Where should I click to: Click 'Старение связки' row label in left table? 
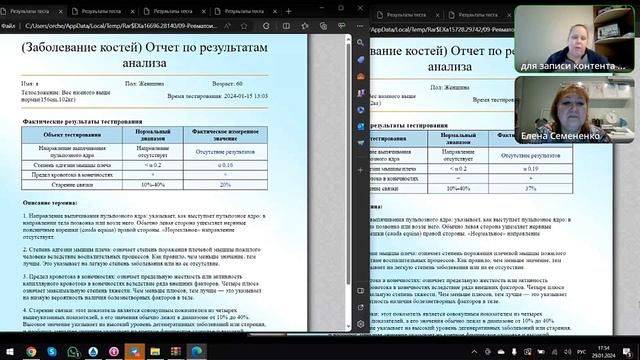[x=72, y=184]
